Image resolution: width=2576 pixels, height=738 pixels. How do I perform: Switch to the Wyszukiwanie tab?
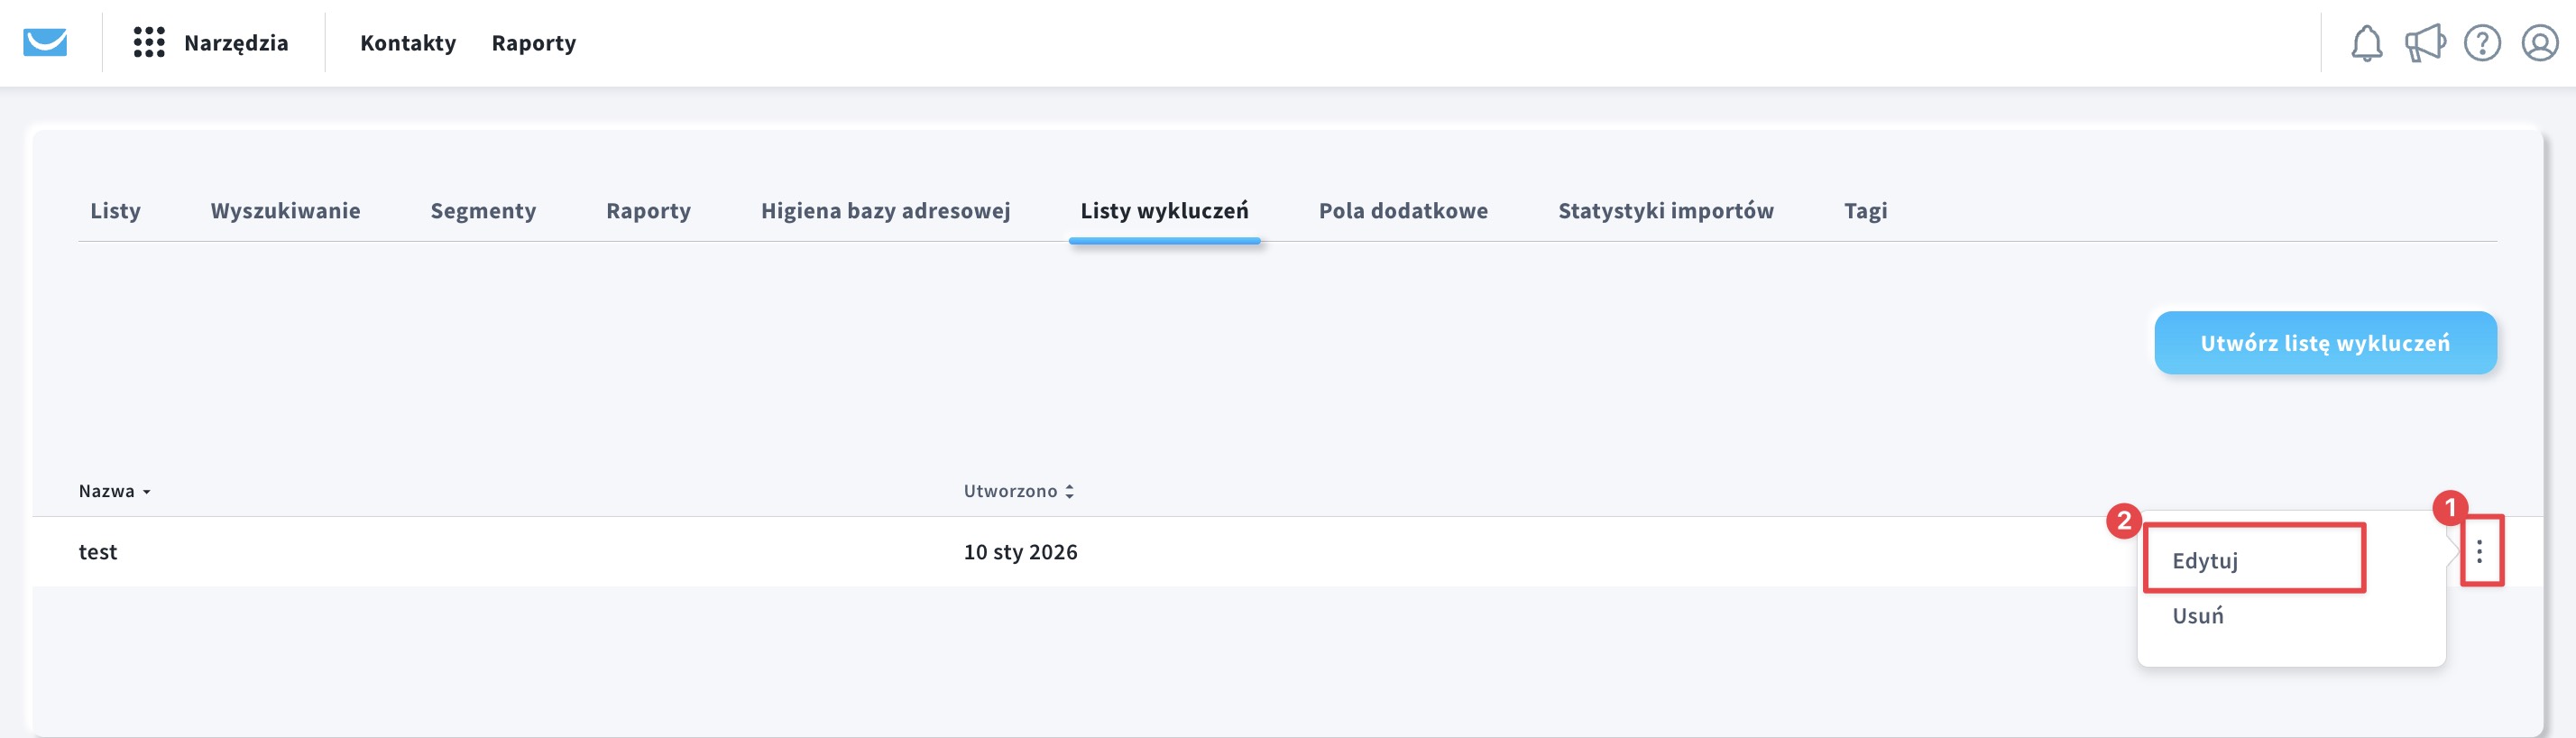click(285, 211)
